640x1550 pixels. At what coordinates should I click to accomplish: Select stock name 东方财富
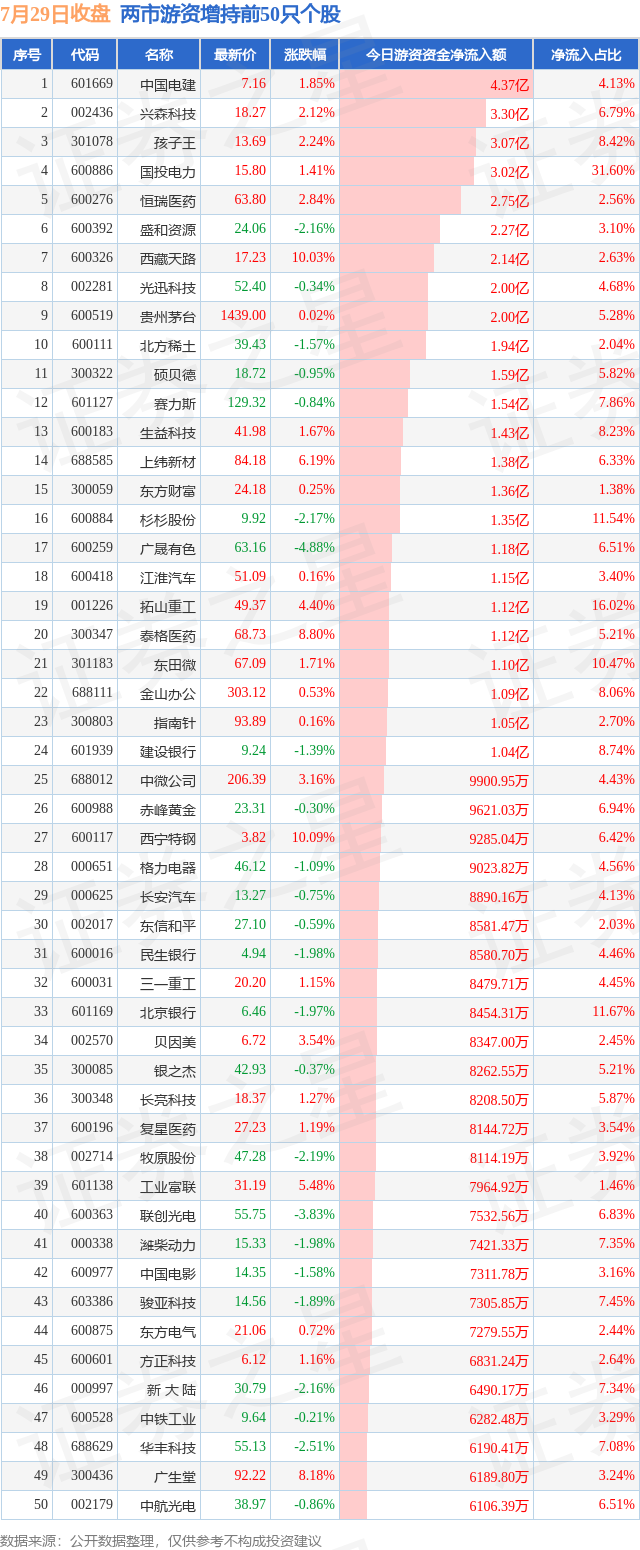tap(168, 491)
